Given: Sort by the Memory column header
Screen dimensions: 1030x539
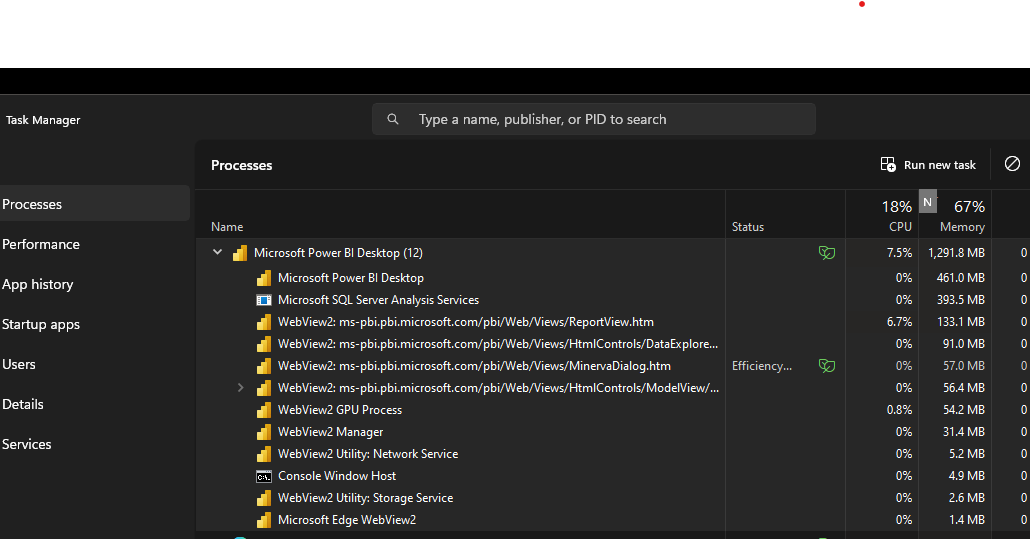Looking at the screenshot, I should coord(954,215).
